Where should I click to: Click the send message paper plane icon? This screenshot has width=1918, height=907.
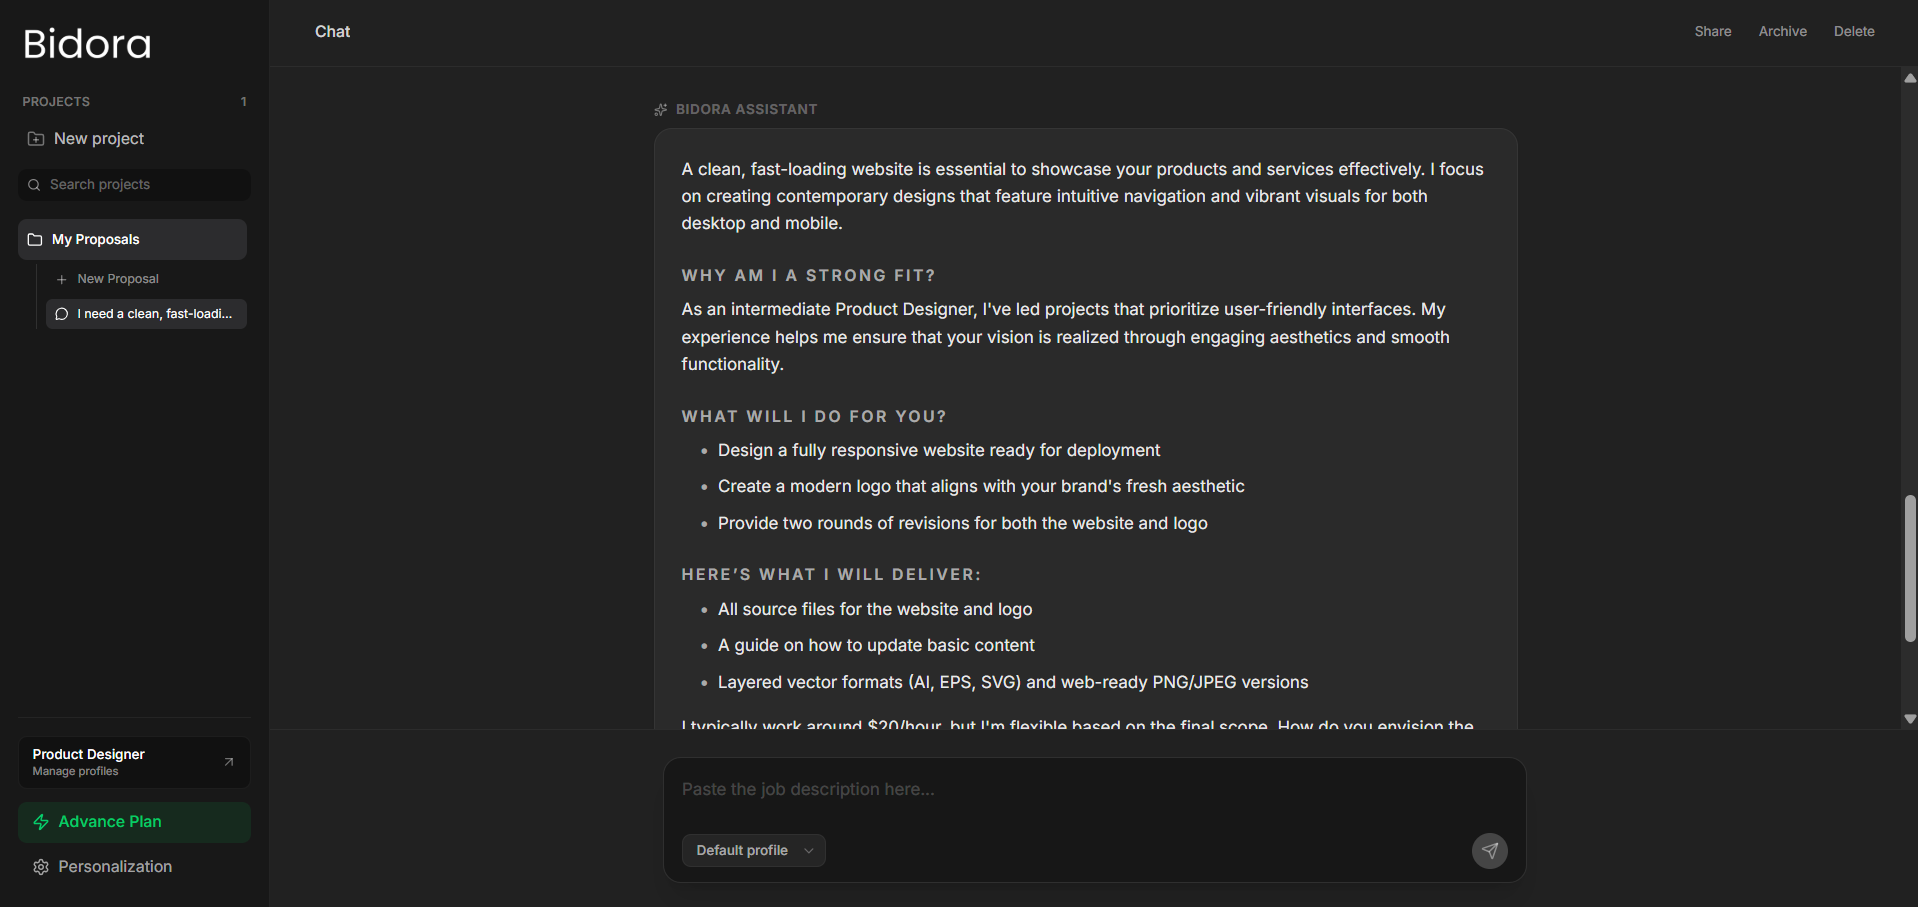click(1489, 851)
